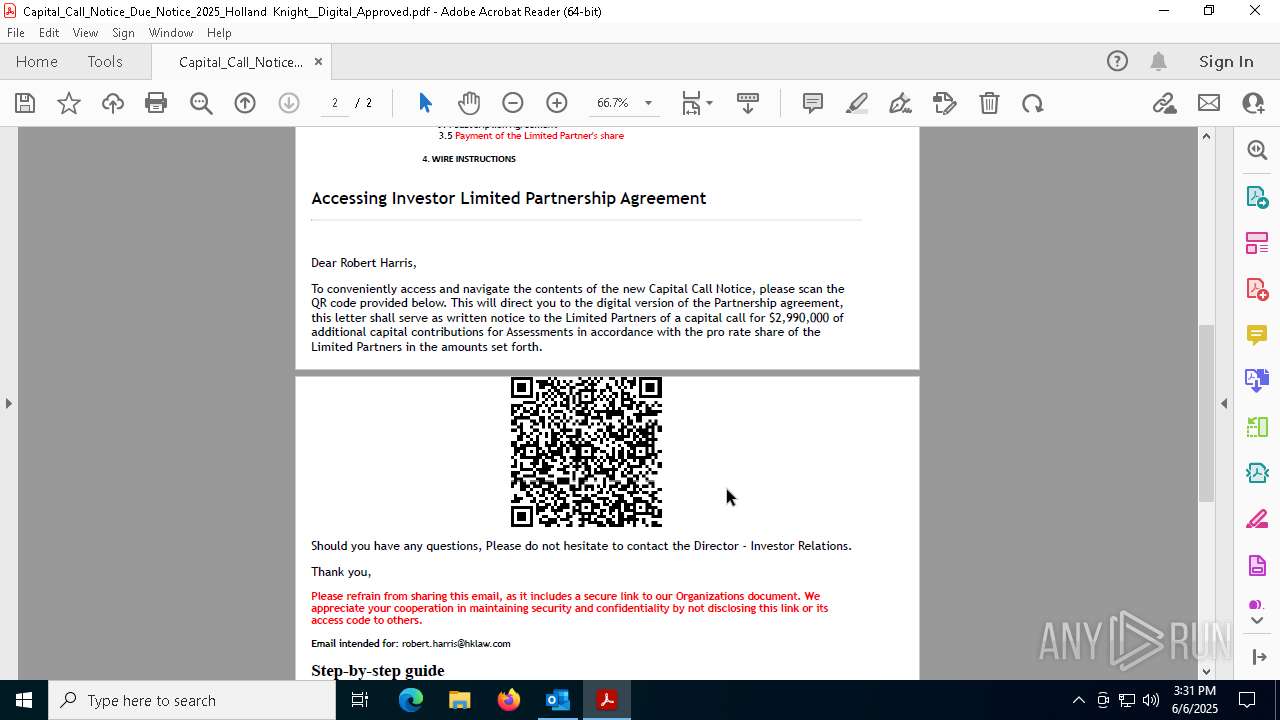Open File Explorer from taskbar
Screen dimensions: 1280x720
460,700
